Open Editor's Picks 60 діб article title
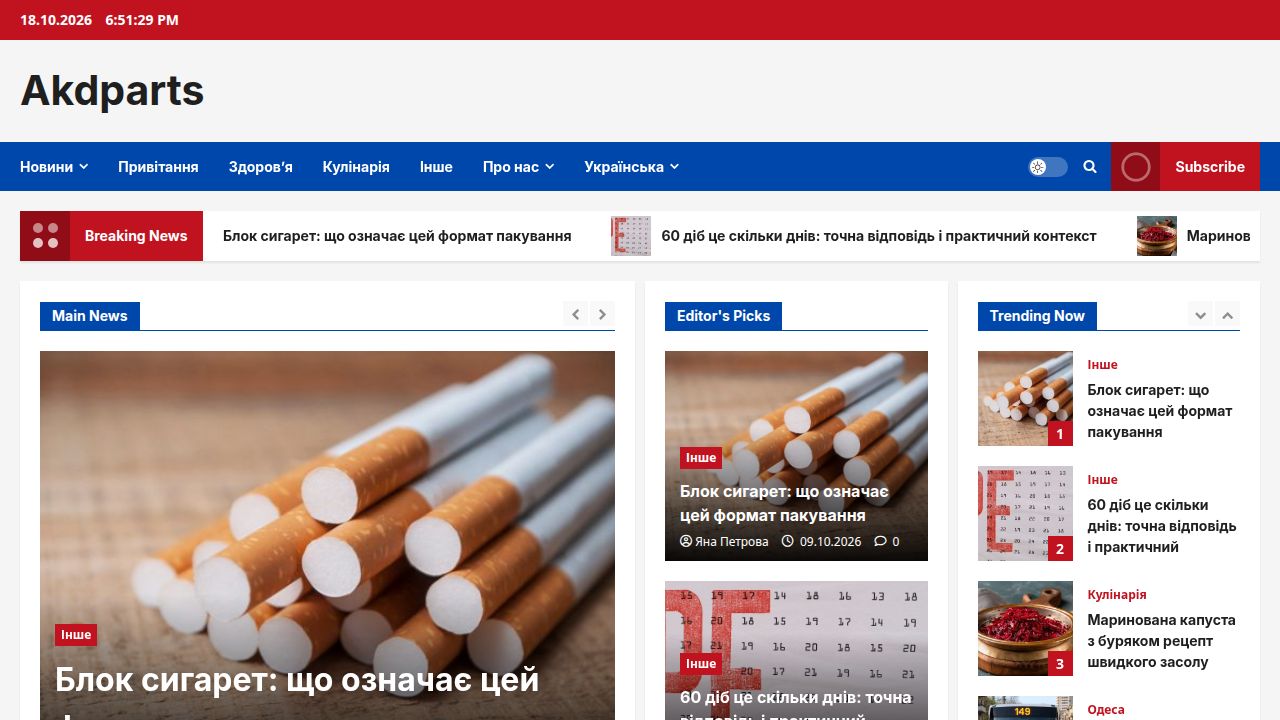The height and width of the screenshot is (720, 1280). 796,703
